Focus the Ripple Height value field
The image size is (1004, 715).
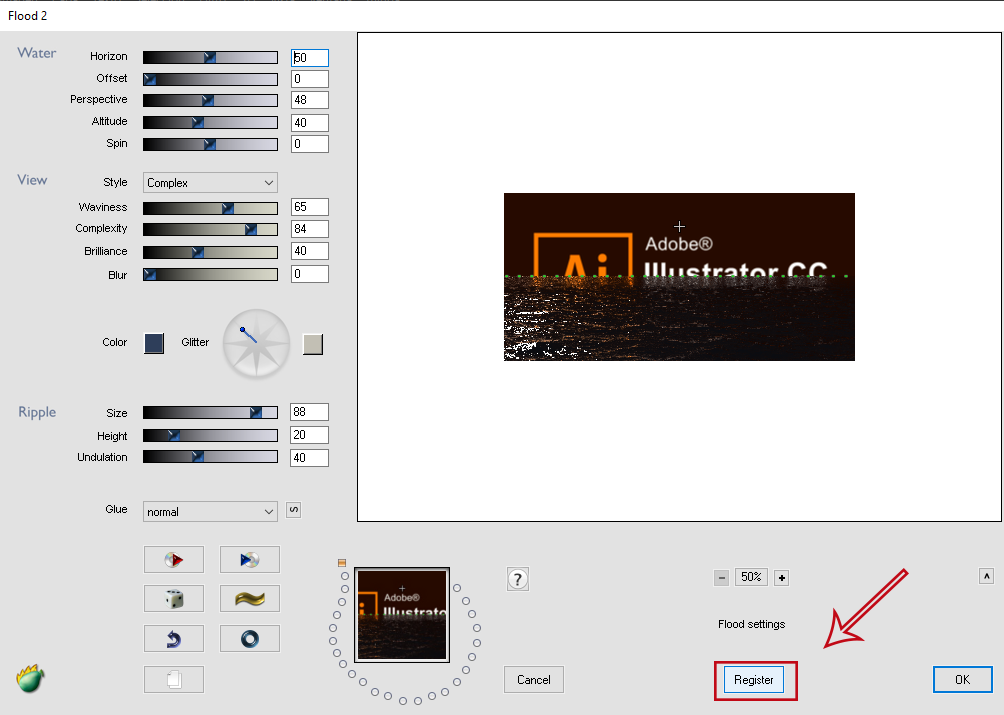pyautogui.click(x=309, y=435)
